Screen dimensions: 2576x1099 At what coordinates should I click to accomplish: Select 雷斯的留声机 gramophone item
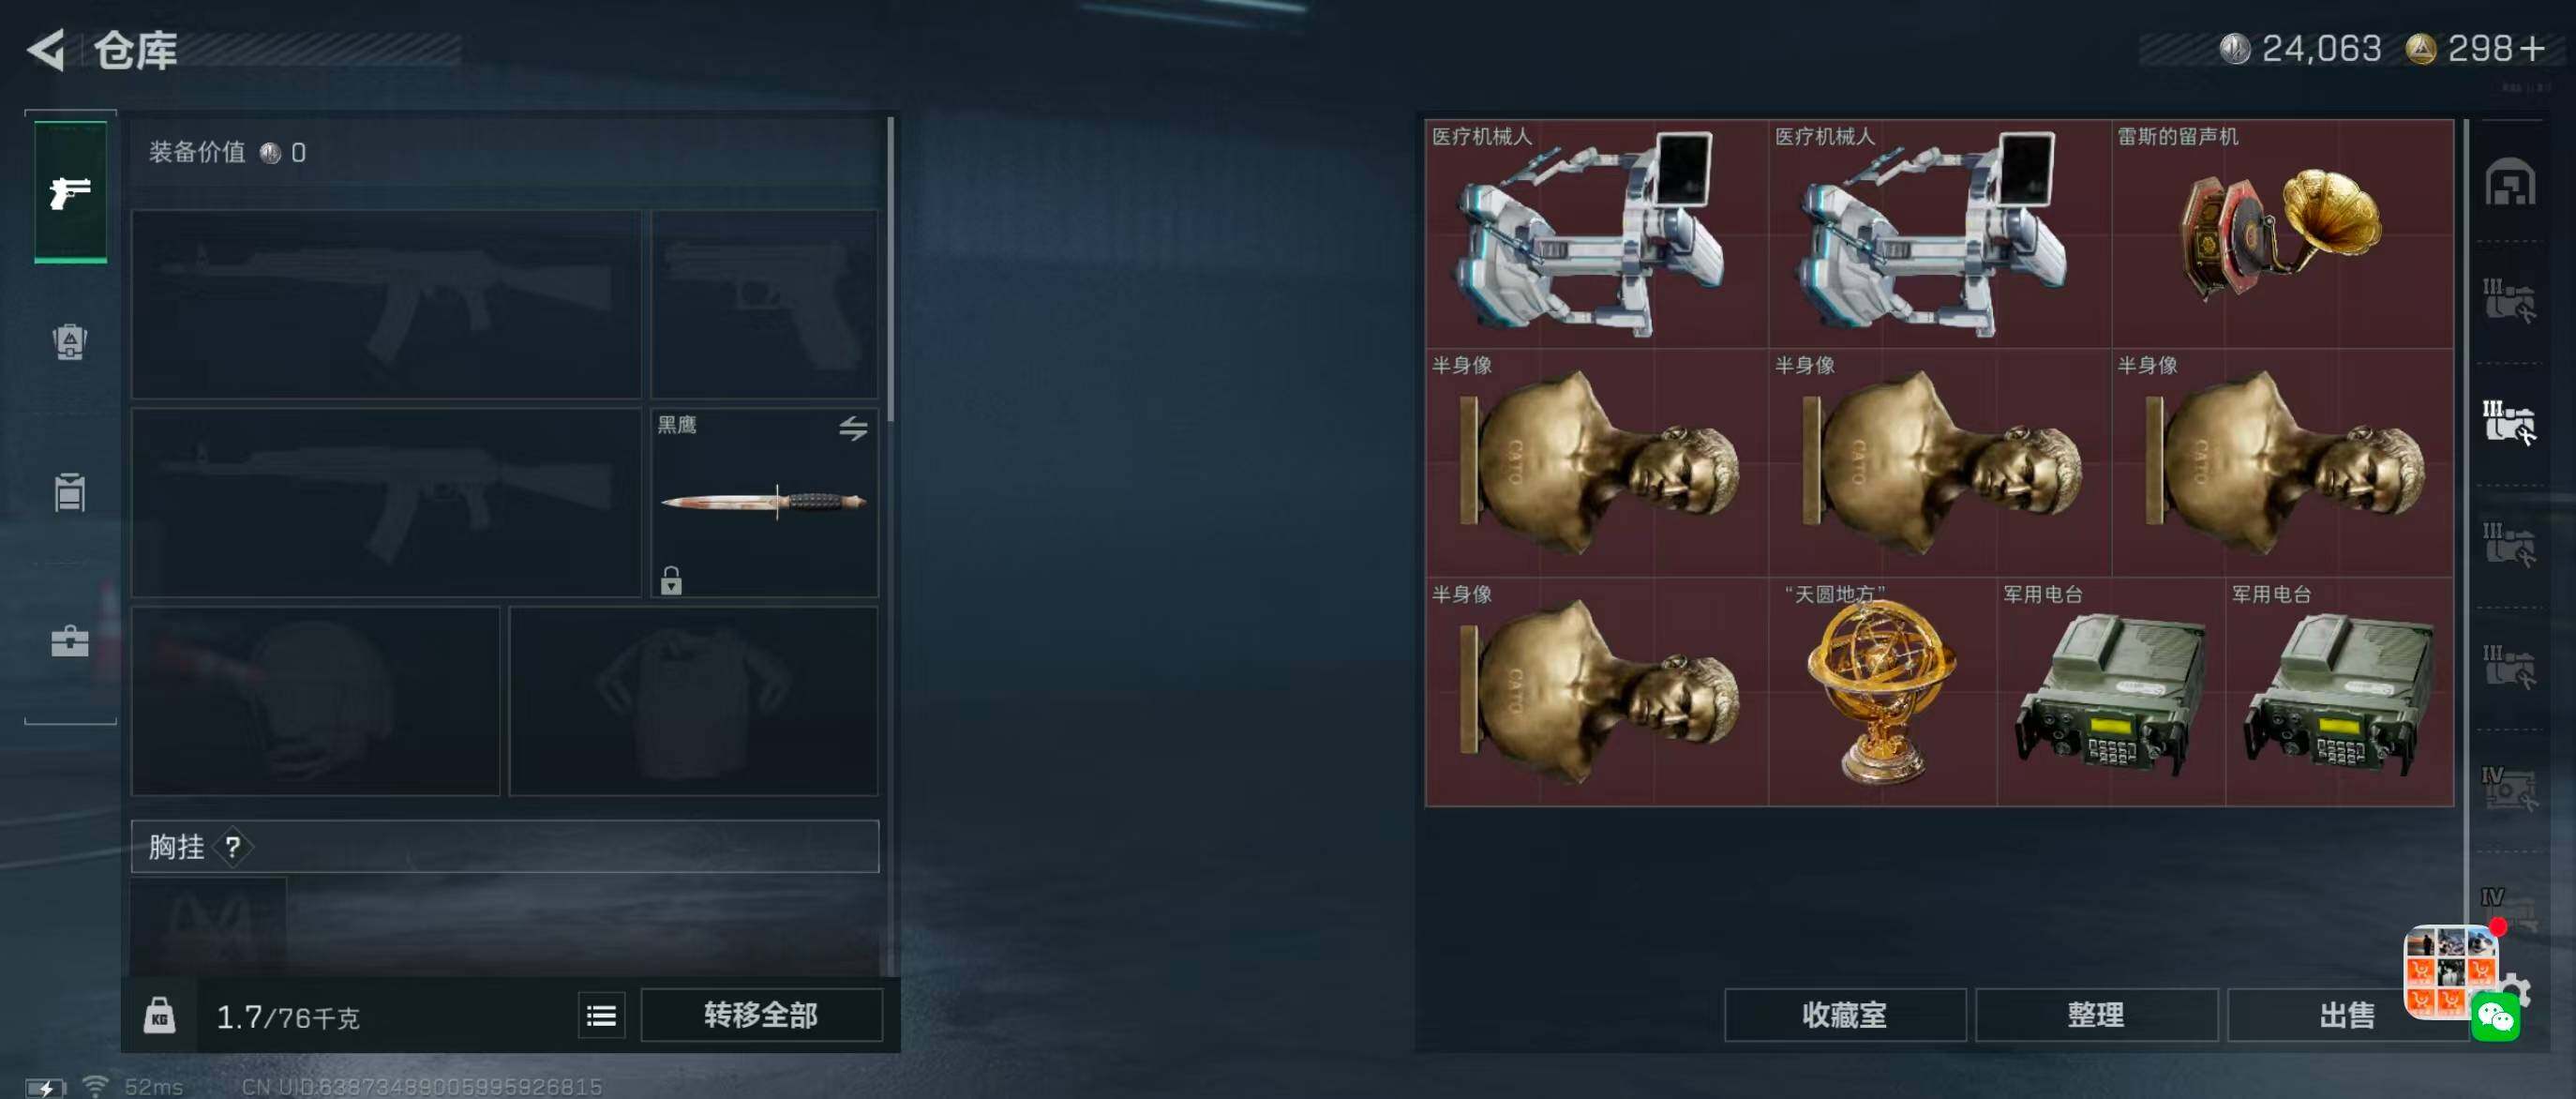click(x=2283, y=234)
